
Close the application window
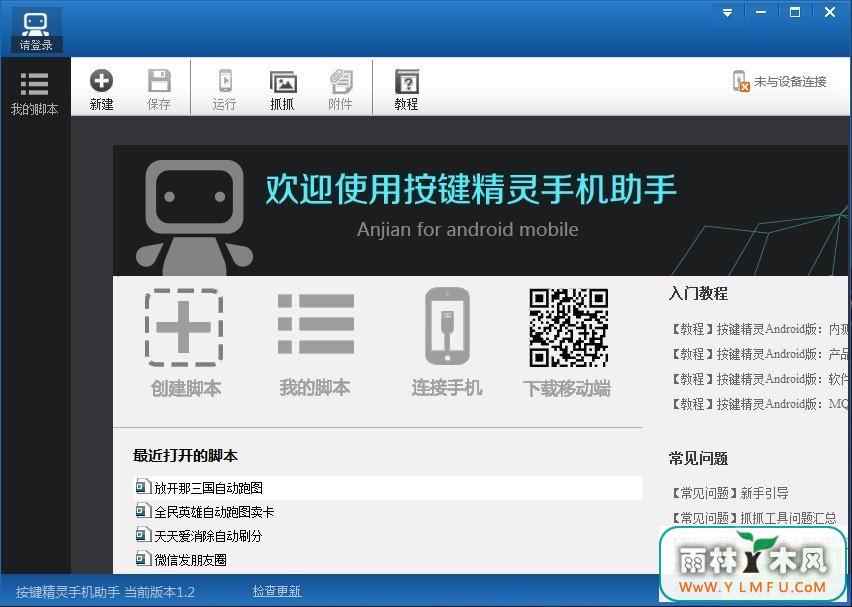830,12
